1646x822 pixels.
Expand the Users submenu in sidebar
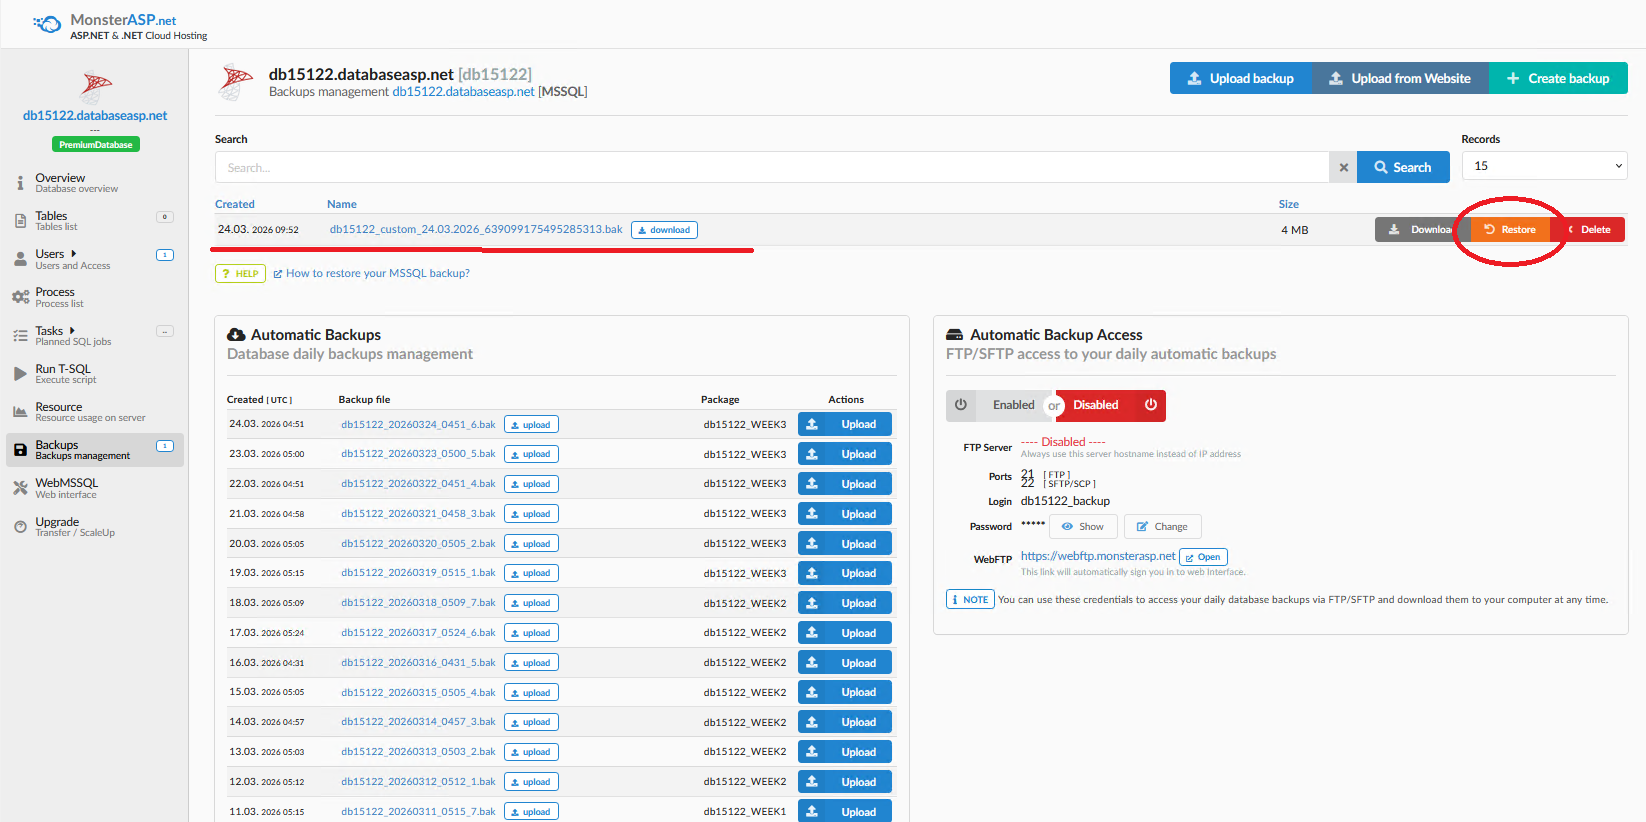pyautogui.click(x=73, y=254)
